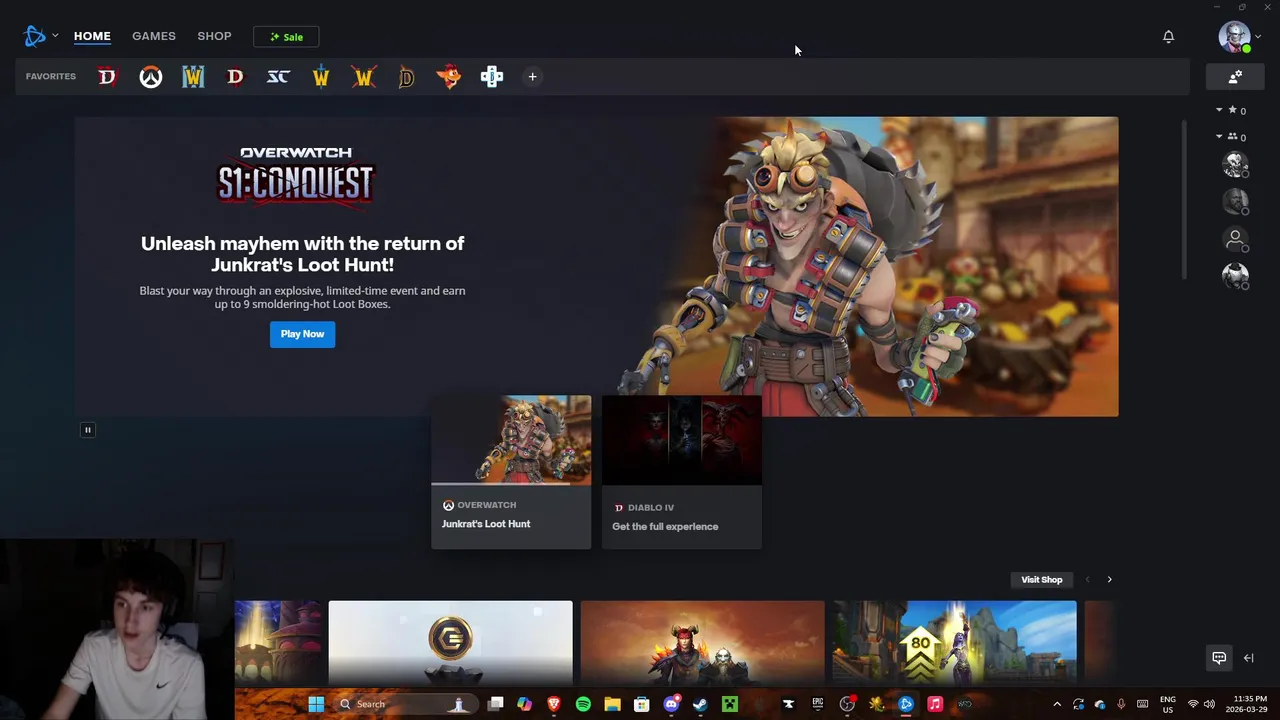Open the gold coin shop item

tap(450, 643)
